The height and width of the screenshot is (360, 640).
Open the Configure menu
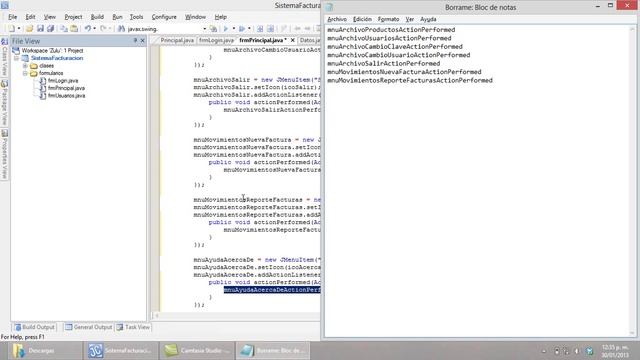click(x=164, y=17)
